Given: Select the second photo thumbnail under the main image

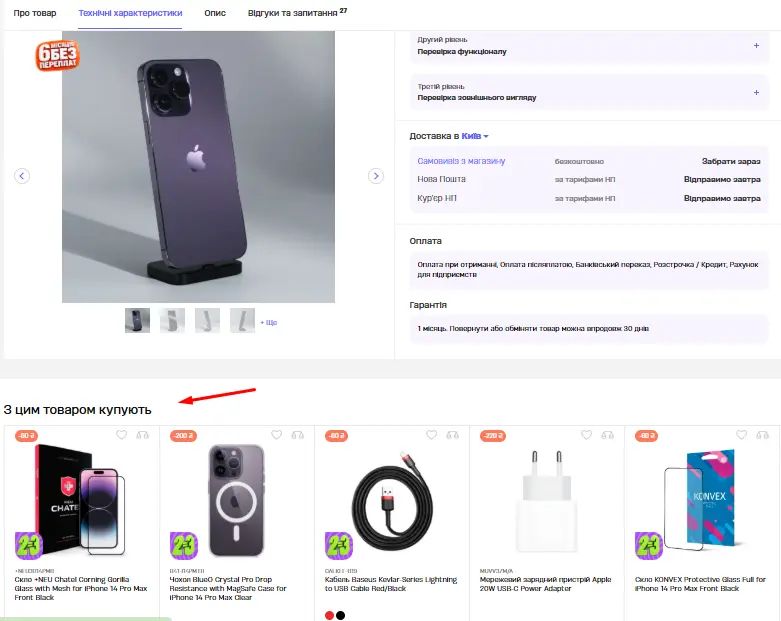Looking at the screenshot, I should 172,320.
